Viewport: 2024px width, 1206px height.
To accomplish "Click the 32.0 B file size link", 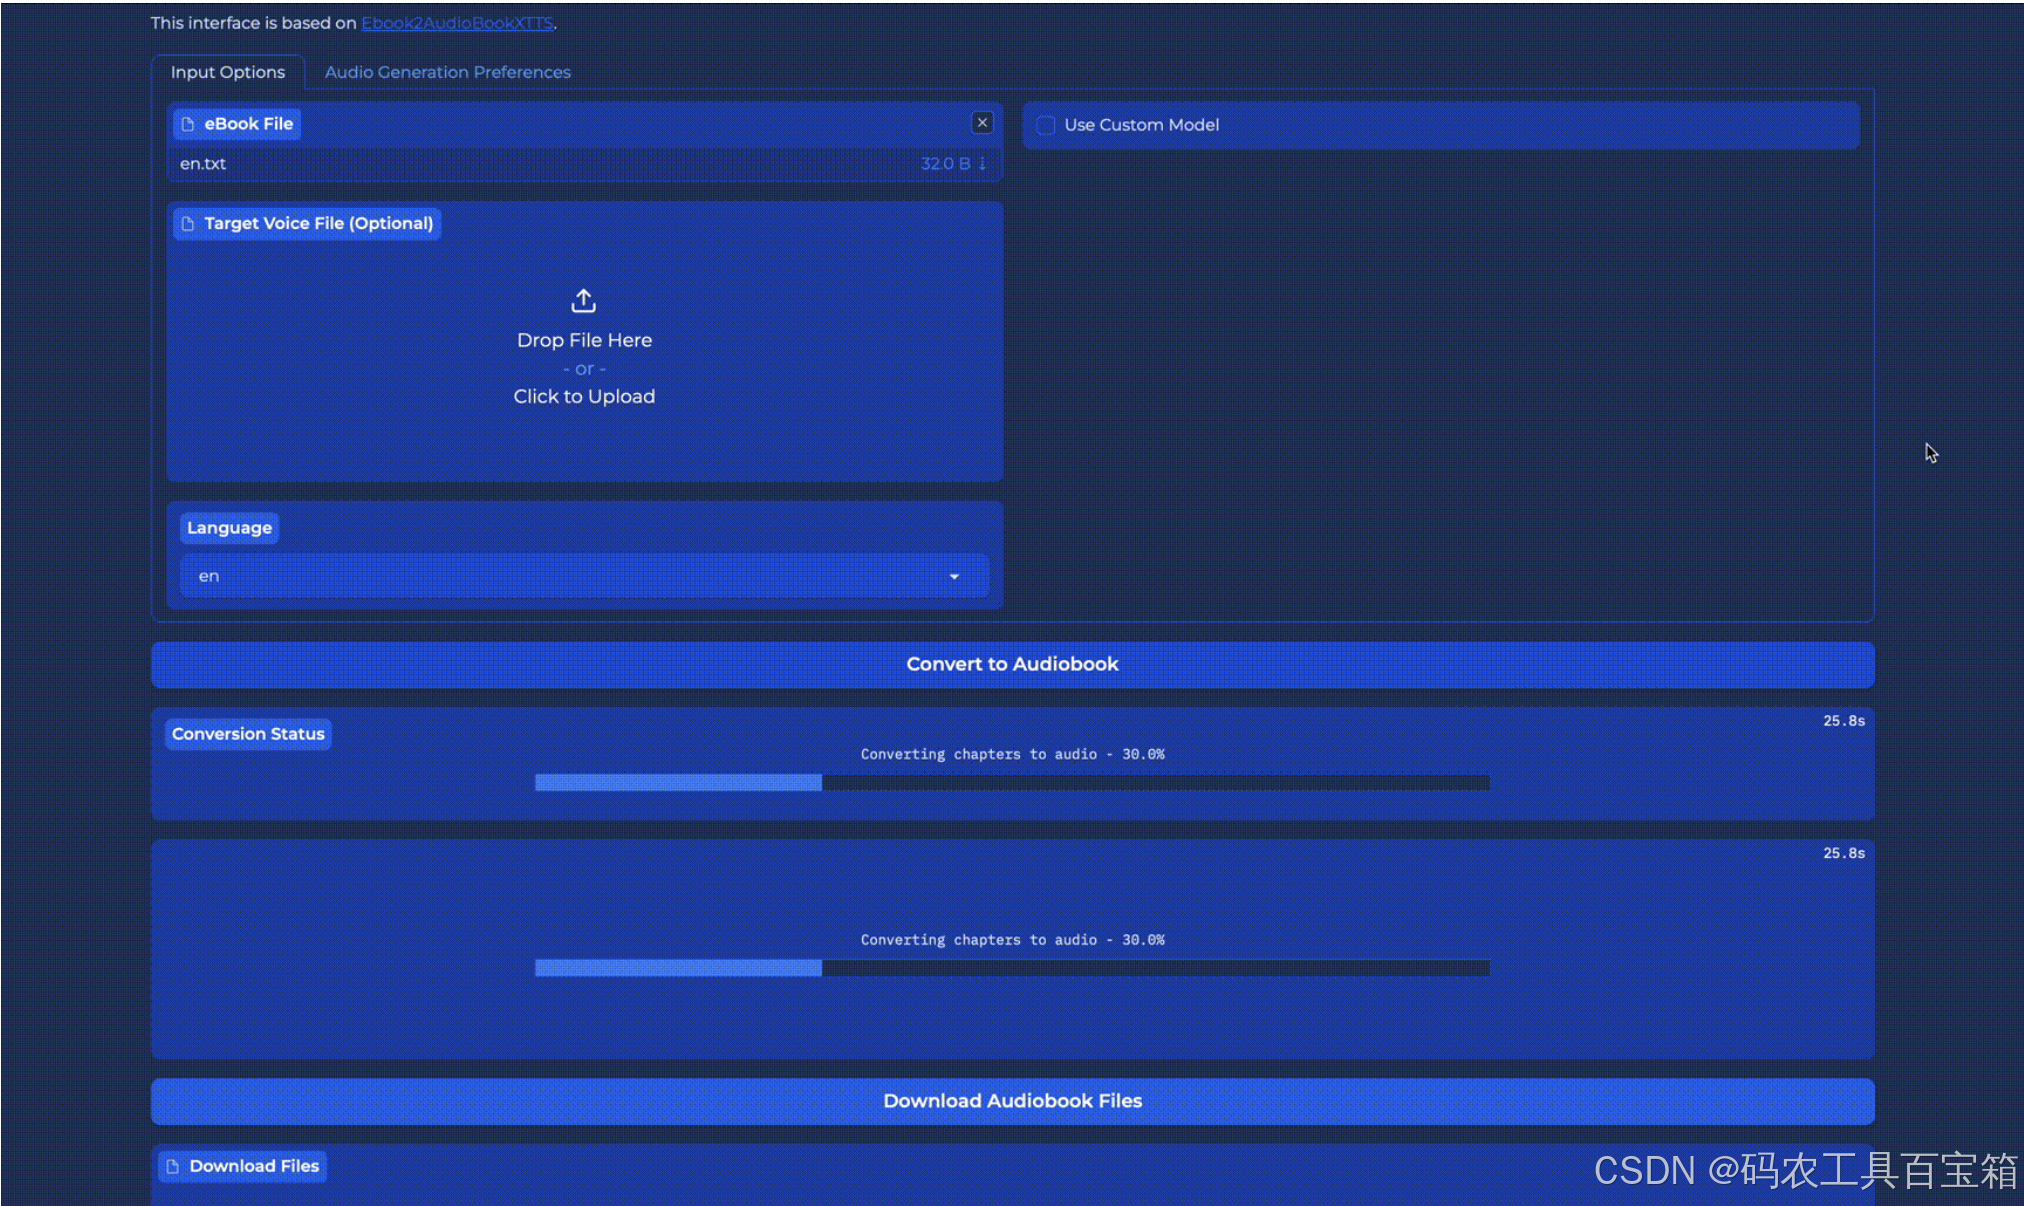I will [x=944, y=163].
